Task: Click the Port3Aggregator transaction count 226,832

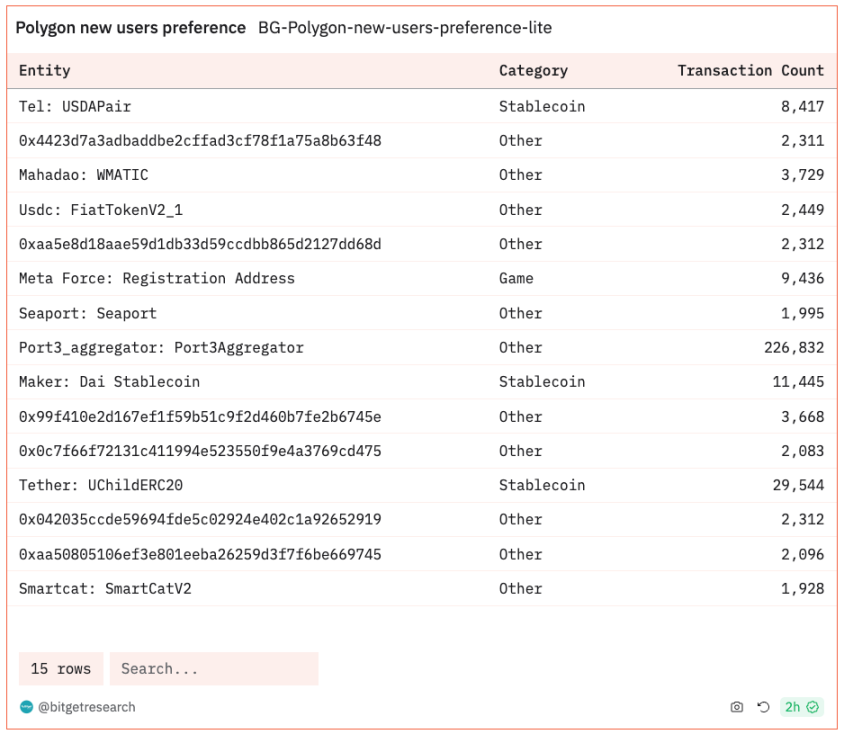Action: pos(794,348)
